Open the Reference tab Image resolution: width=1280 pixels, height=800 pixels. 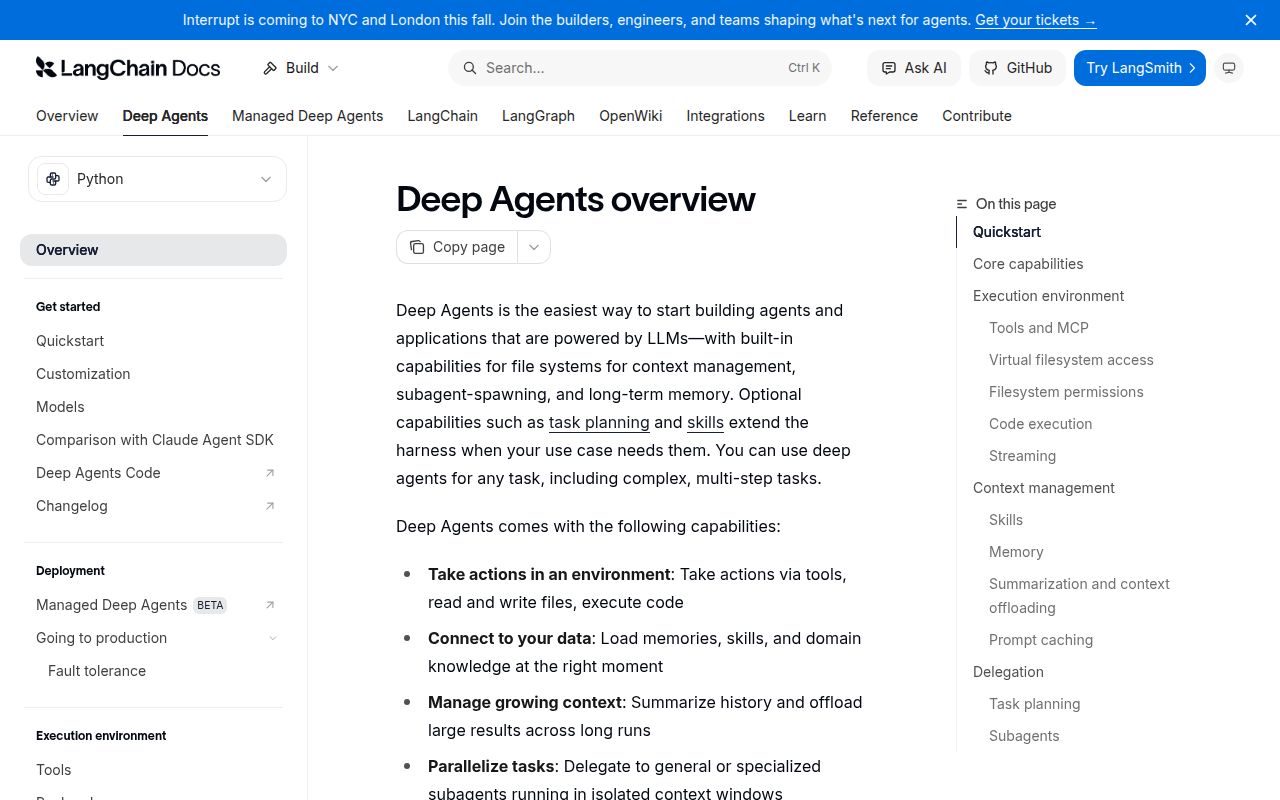point(884,116)
